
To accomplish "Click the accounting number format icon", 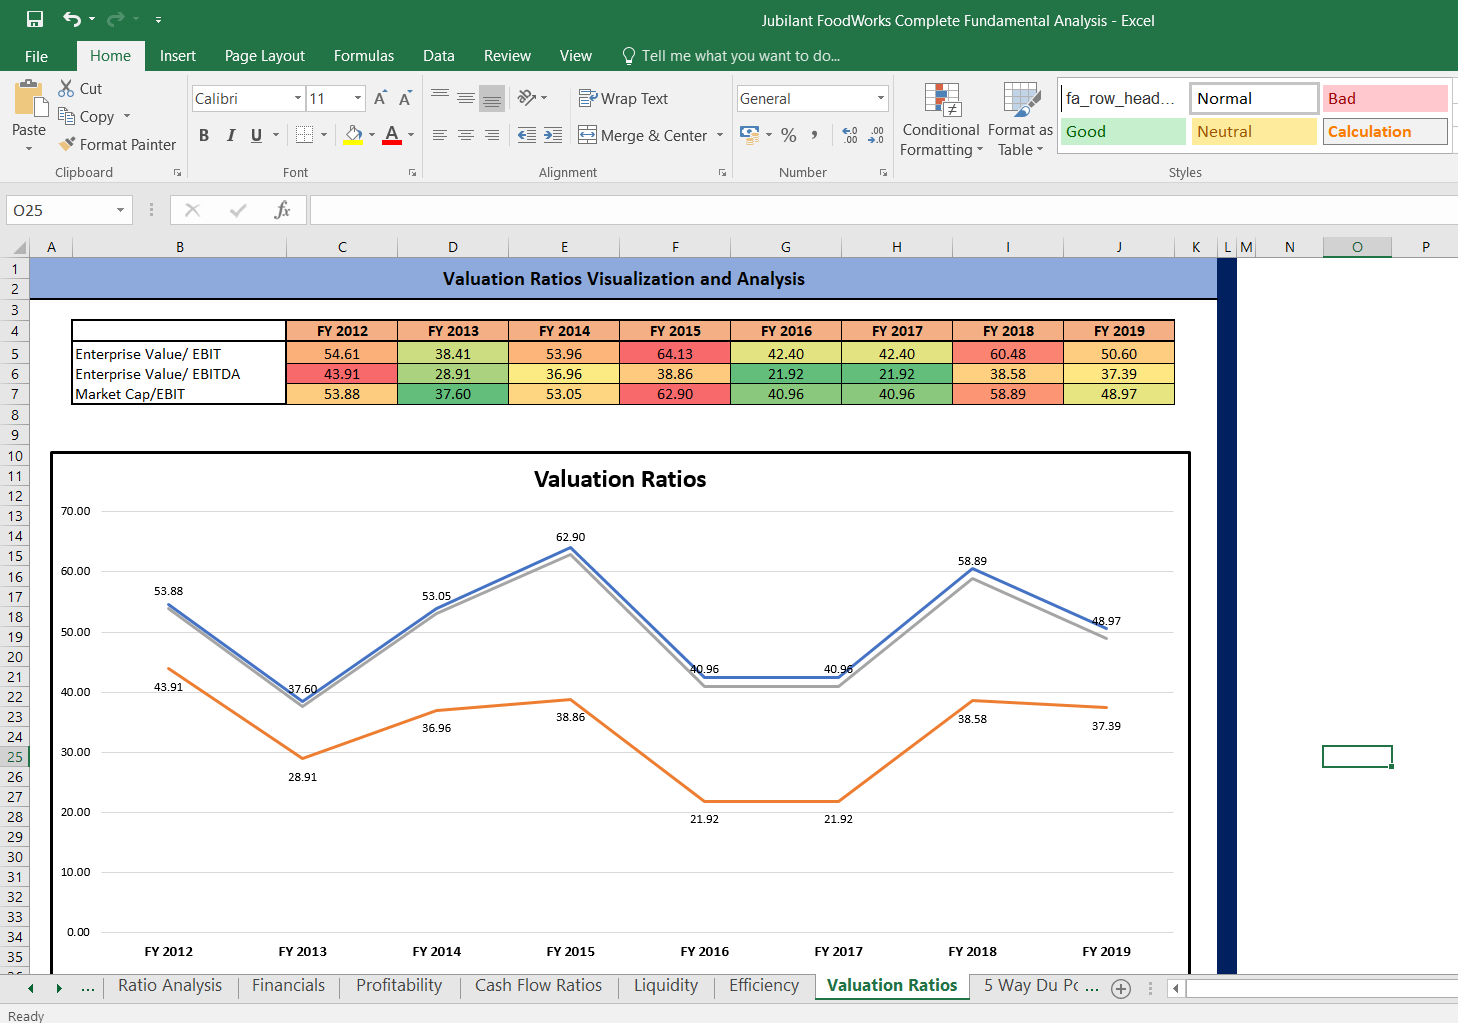I will pos(749,134).
